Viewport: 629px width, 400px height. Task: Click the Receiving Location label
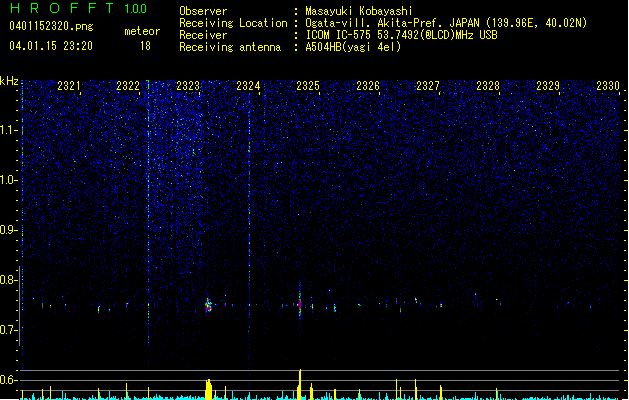tap(233, 23)
